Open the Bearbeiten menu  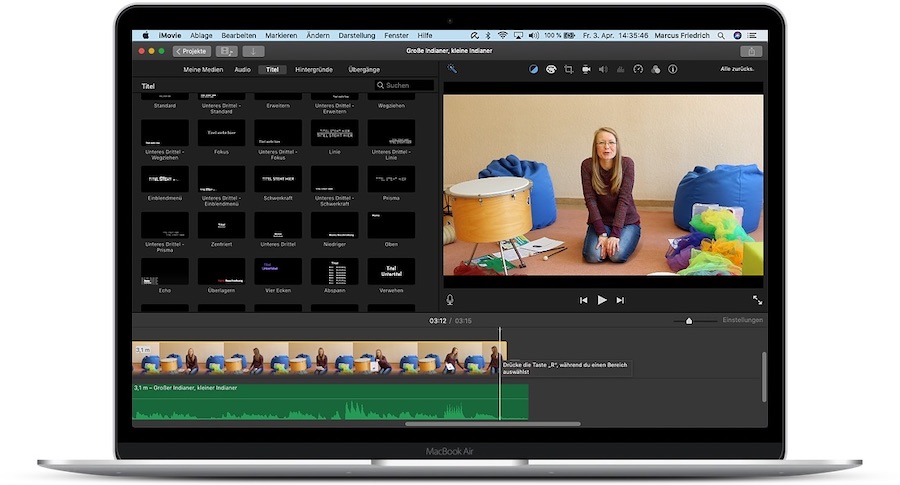coord(239,36)
